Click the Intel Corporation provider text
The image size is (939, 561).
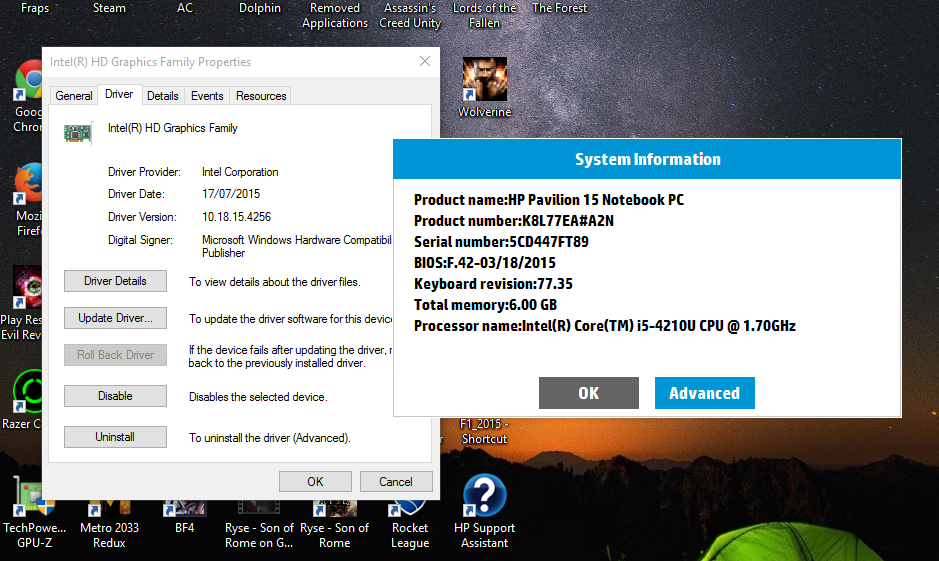pyautogui.click(x=240, y=172)
